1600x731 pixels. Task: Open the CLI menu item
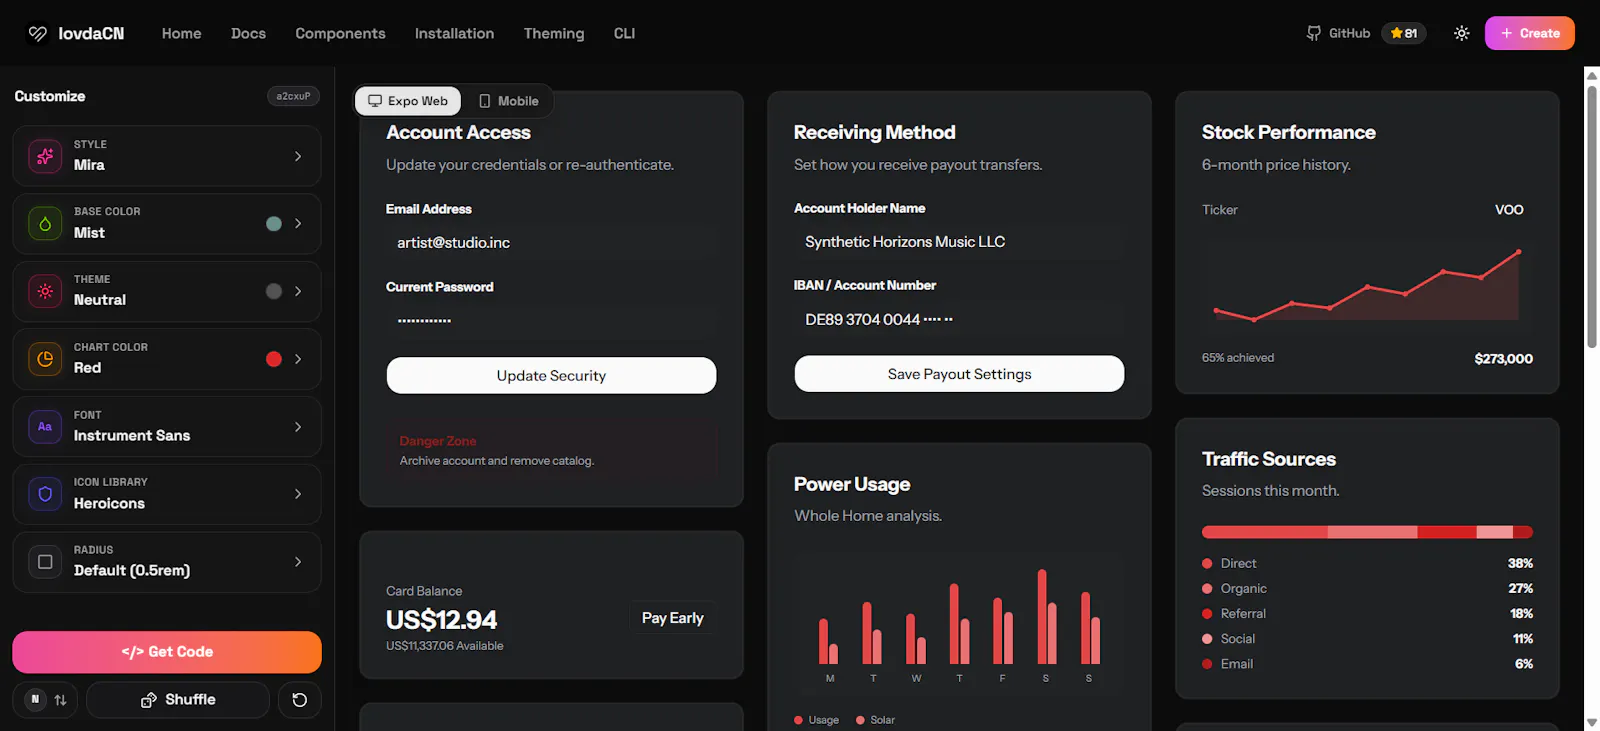[624, 33]
